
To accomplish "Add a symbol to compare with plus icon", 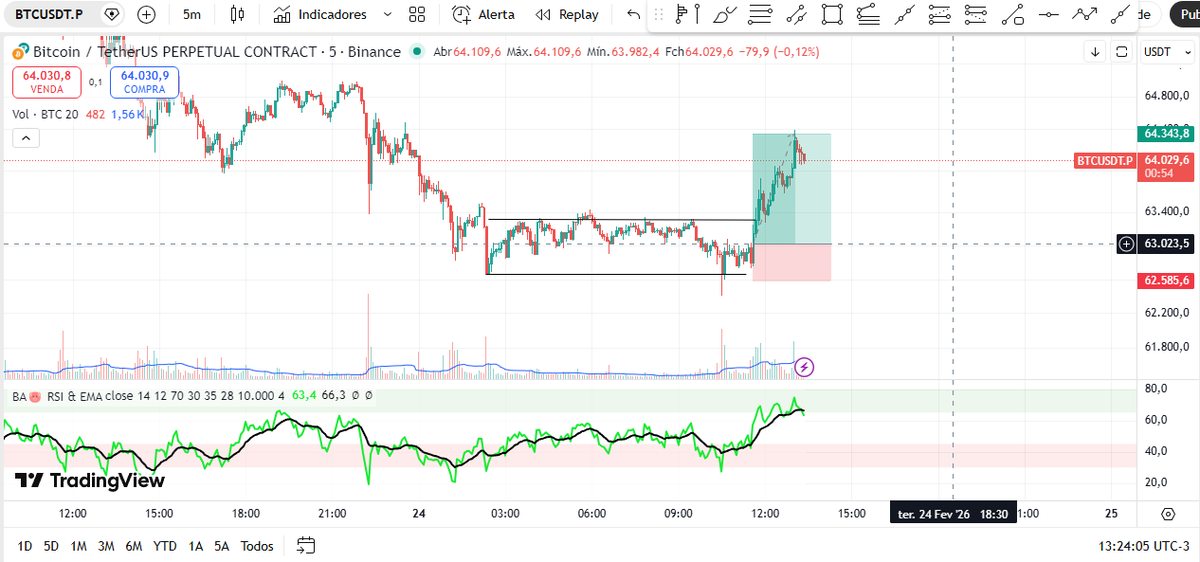I will pos(146,14).
